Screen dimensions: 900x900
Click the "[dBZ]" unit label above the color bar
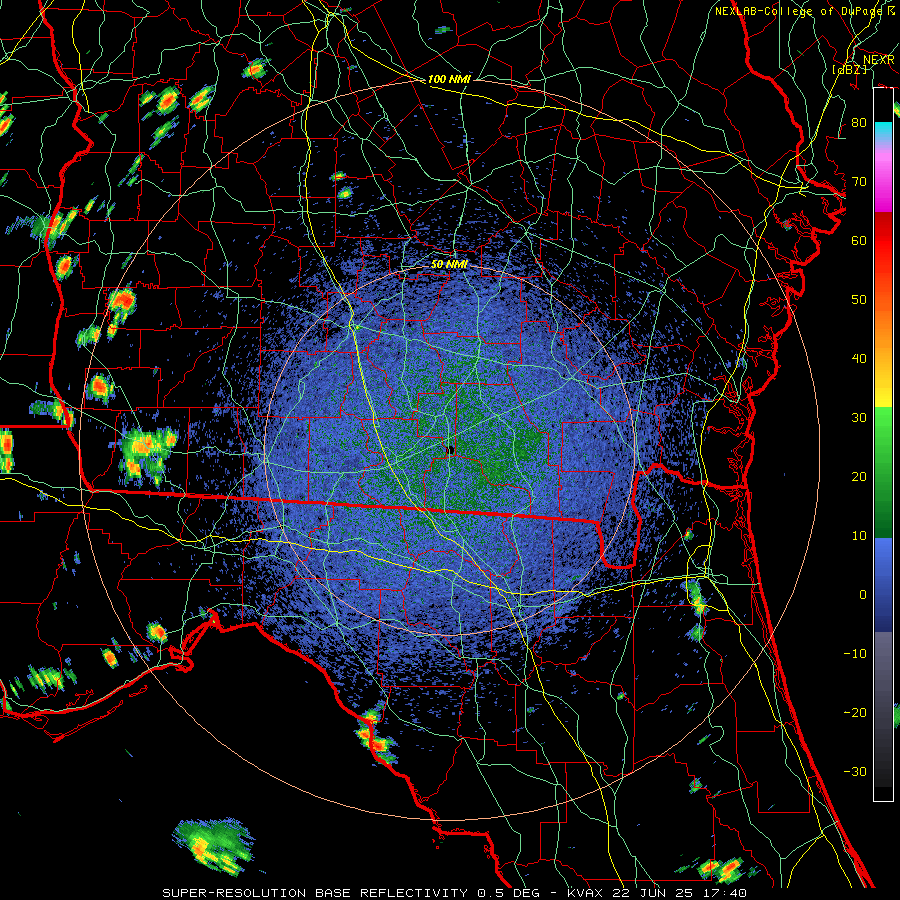(x=849, y=69)
